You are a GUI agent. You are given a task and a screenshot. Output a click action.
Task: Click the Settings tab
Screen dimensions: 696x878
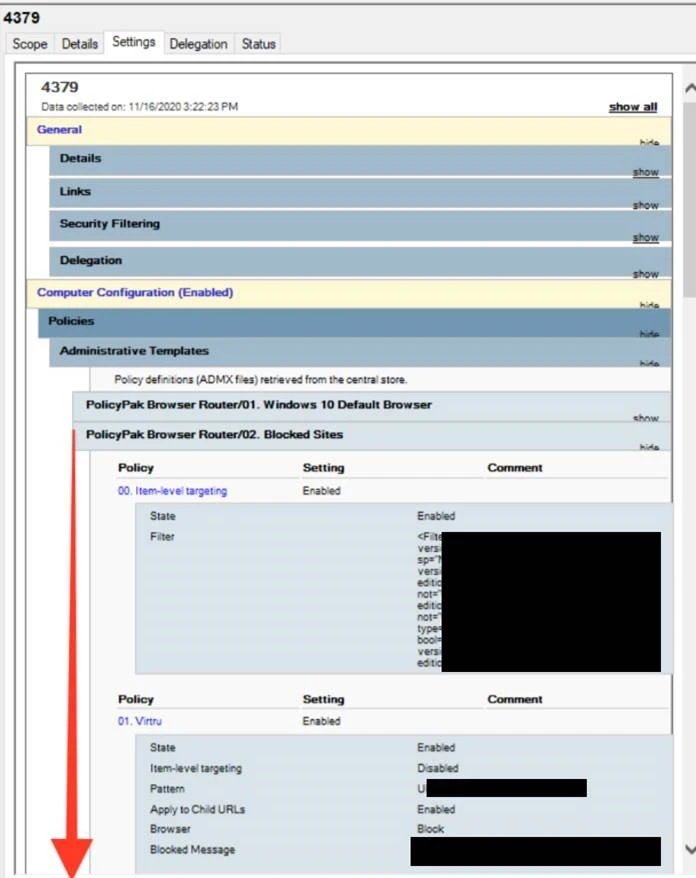pos(133,42)
